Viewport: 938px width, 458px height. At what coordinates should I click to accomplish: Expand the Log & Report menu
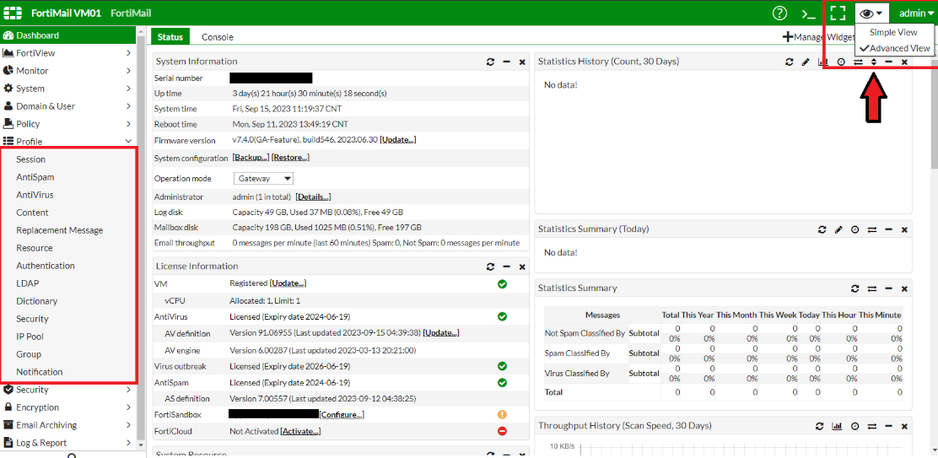coord(67,442)
